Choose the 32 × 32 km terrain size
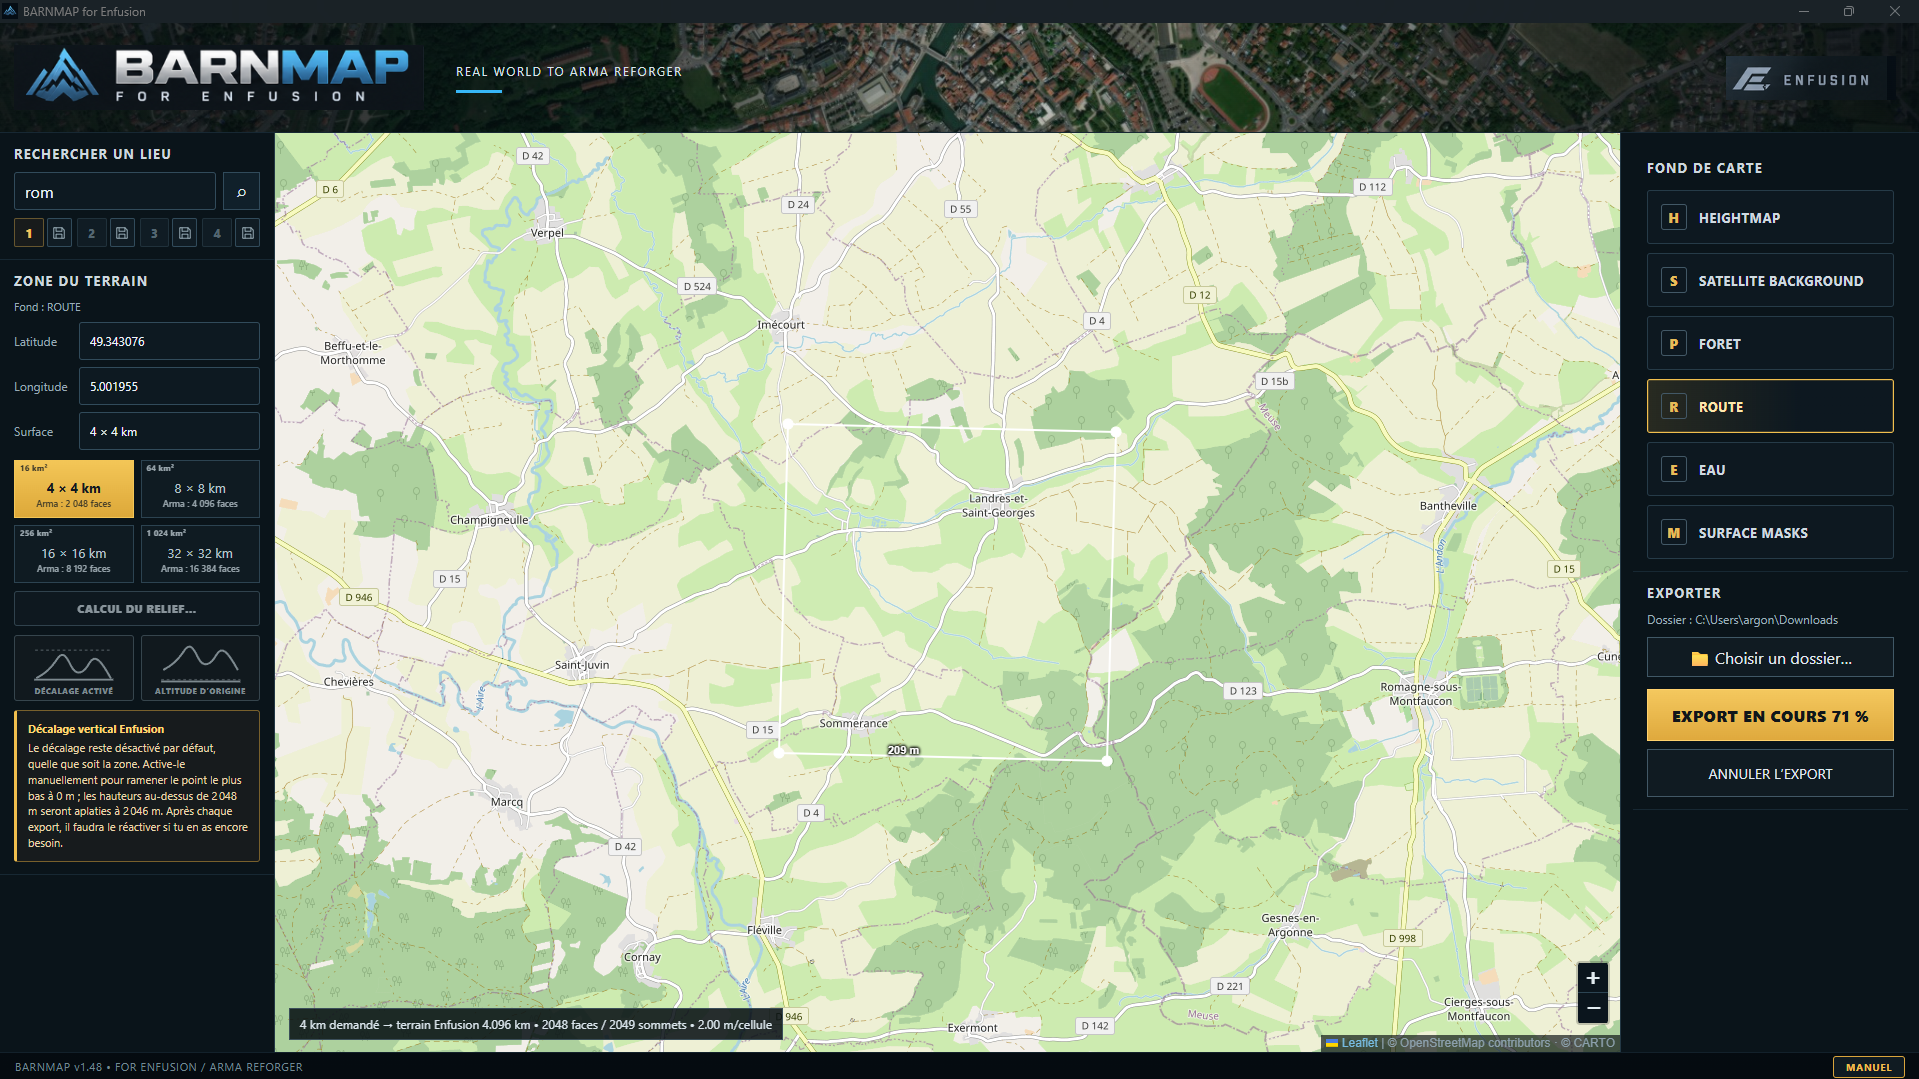 tap(200, 554)
